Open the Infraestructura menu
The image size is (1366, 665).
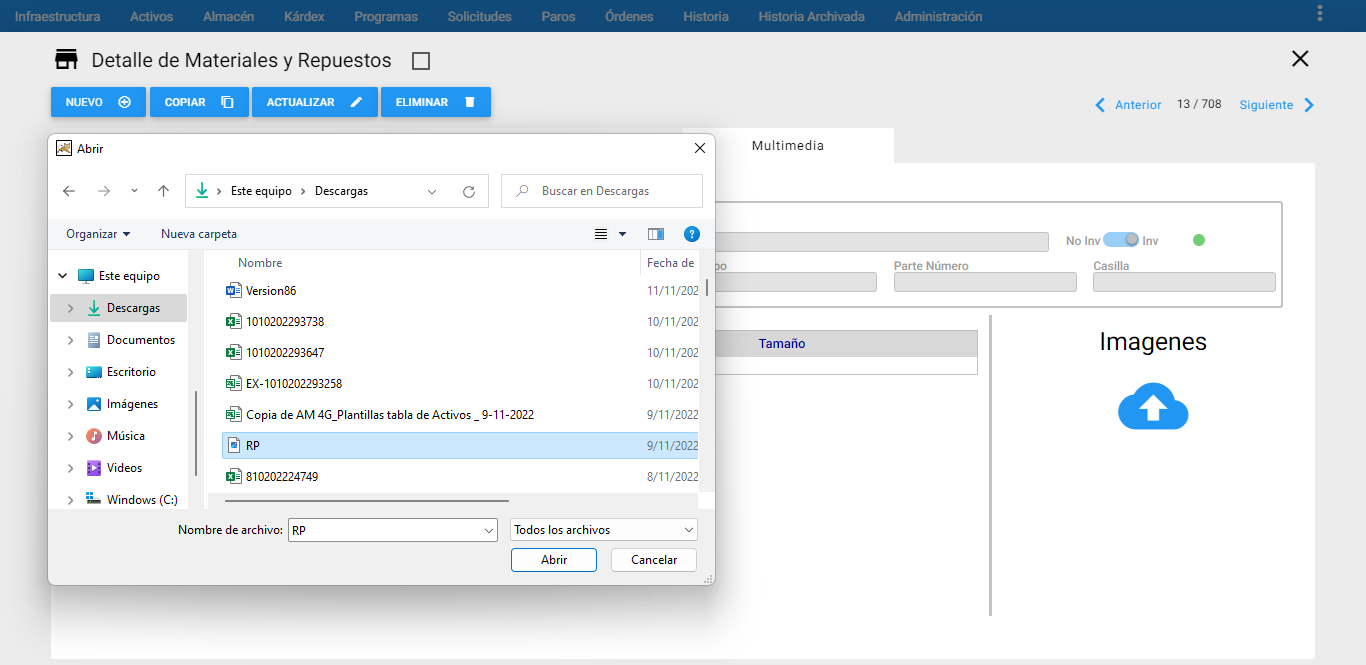click(x=57, y=16)
